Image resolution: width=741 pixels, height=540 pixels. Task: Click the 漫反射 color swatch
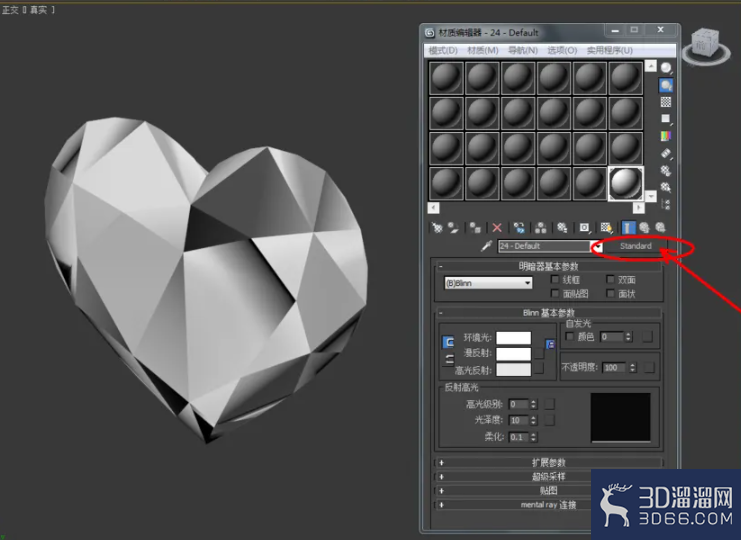click(x=514, y=354)
